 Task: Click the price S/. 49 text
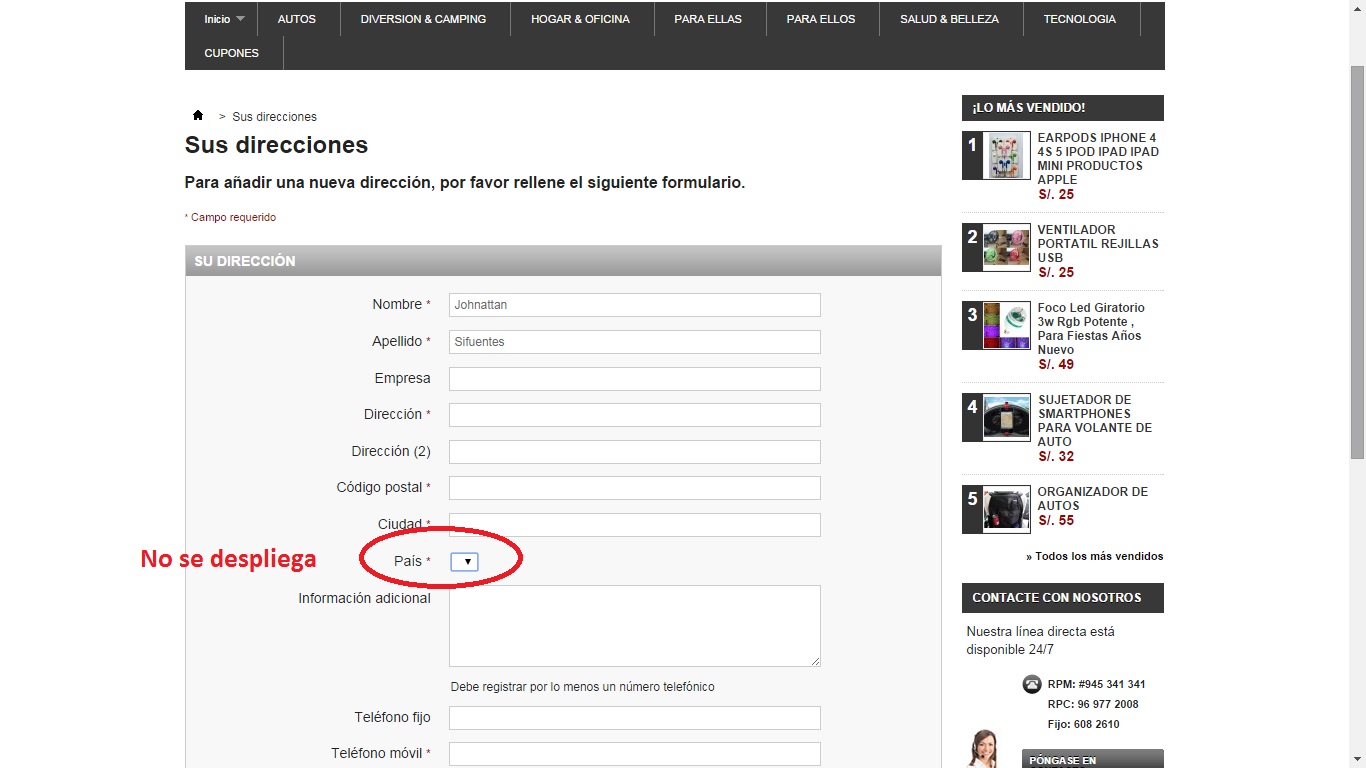[x=1056, y=365]
